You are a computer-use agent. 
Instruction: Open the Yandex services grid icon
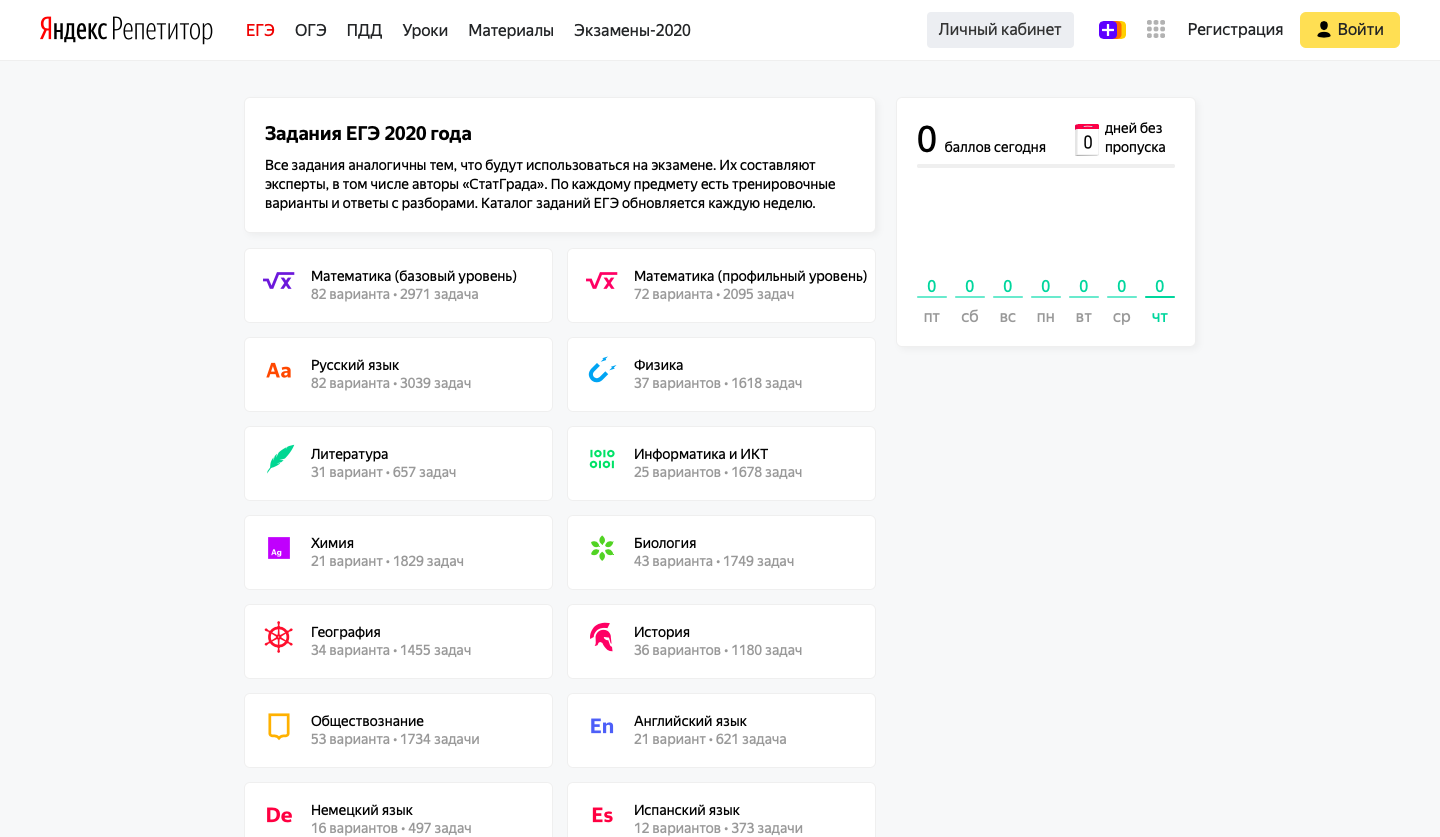tap(1156, 30)
